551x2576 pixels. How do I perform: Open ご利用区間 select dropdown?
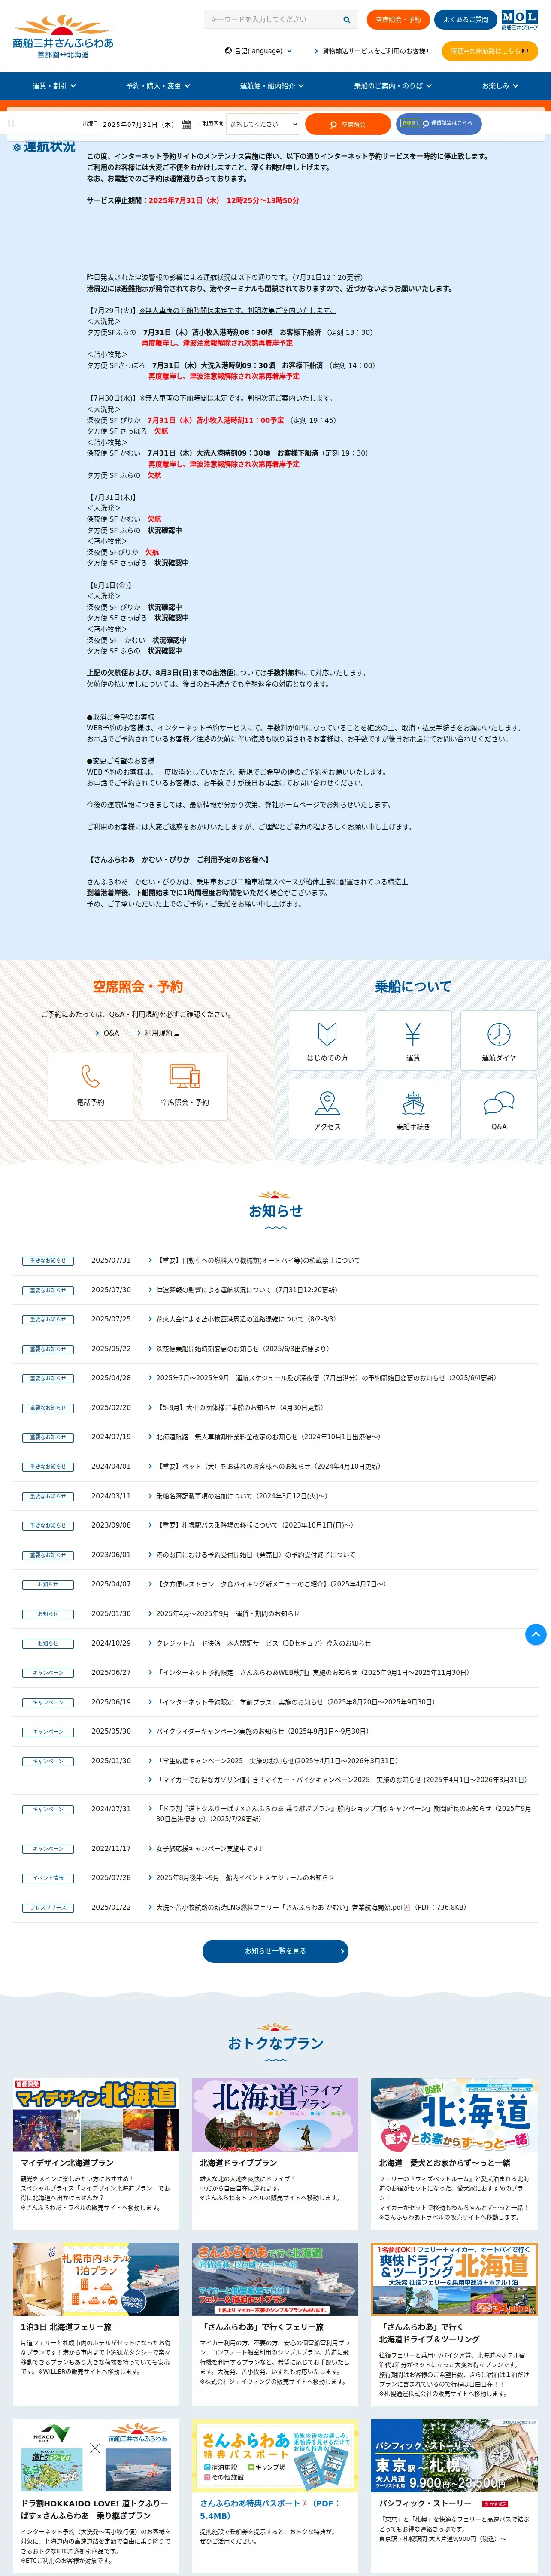[263, 124]
